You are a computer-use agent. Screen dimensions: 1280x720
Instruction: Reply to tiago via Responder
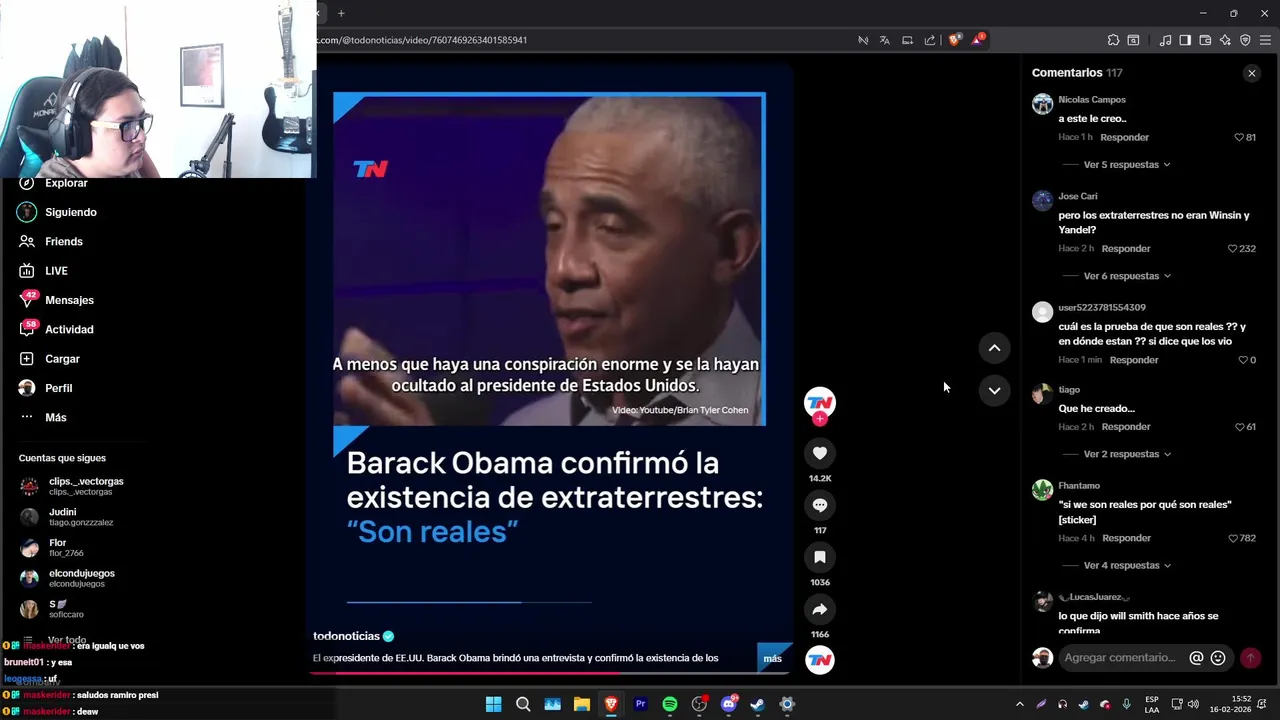(1126, 427)
